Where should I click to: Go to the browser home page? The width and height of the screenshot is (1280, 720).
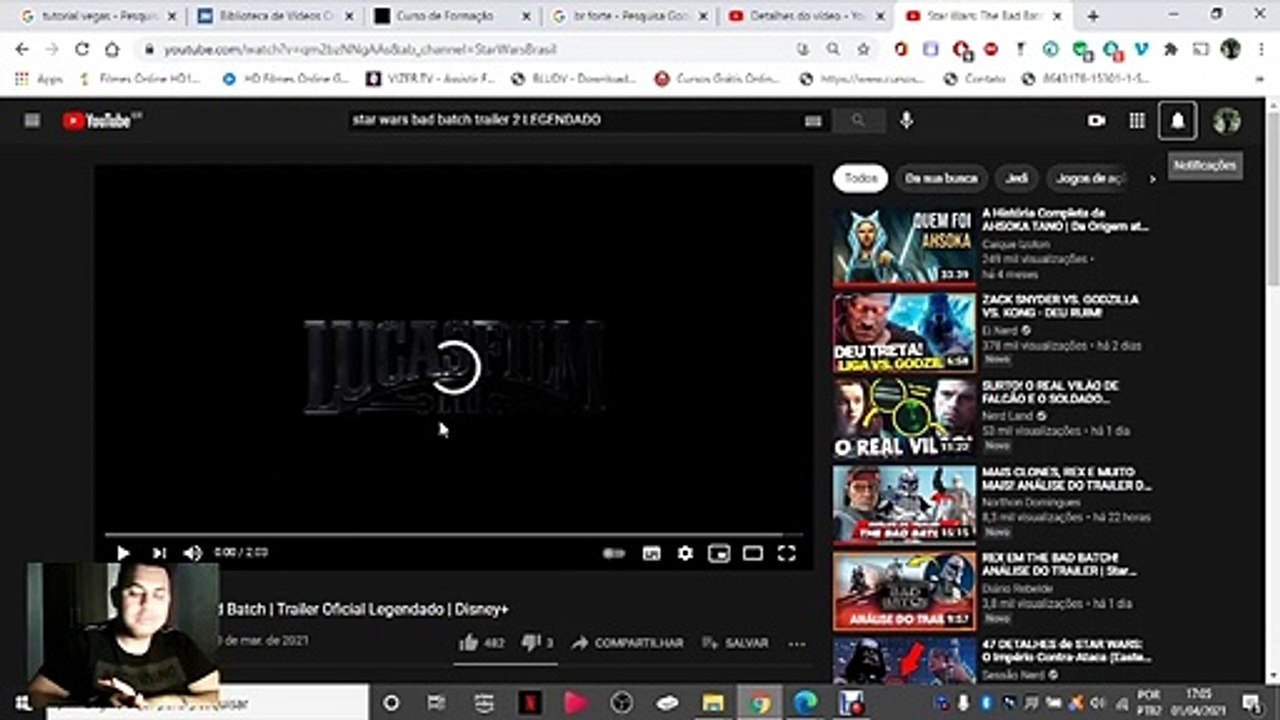click(112, 49)
